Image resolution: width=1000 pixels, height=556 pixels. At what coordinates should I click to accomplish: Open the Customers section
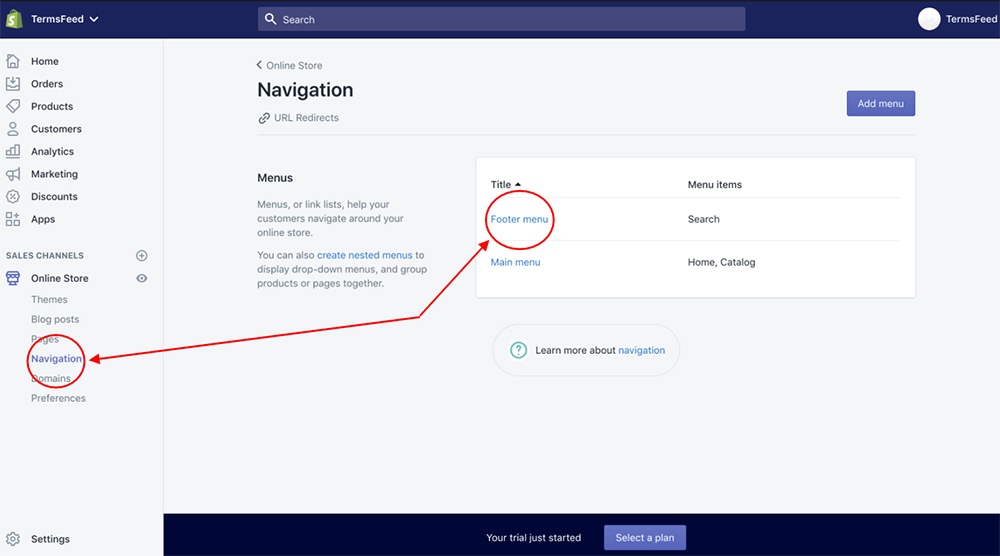pos(56,129)
